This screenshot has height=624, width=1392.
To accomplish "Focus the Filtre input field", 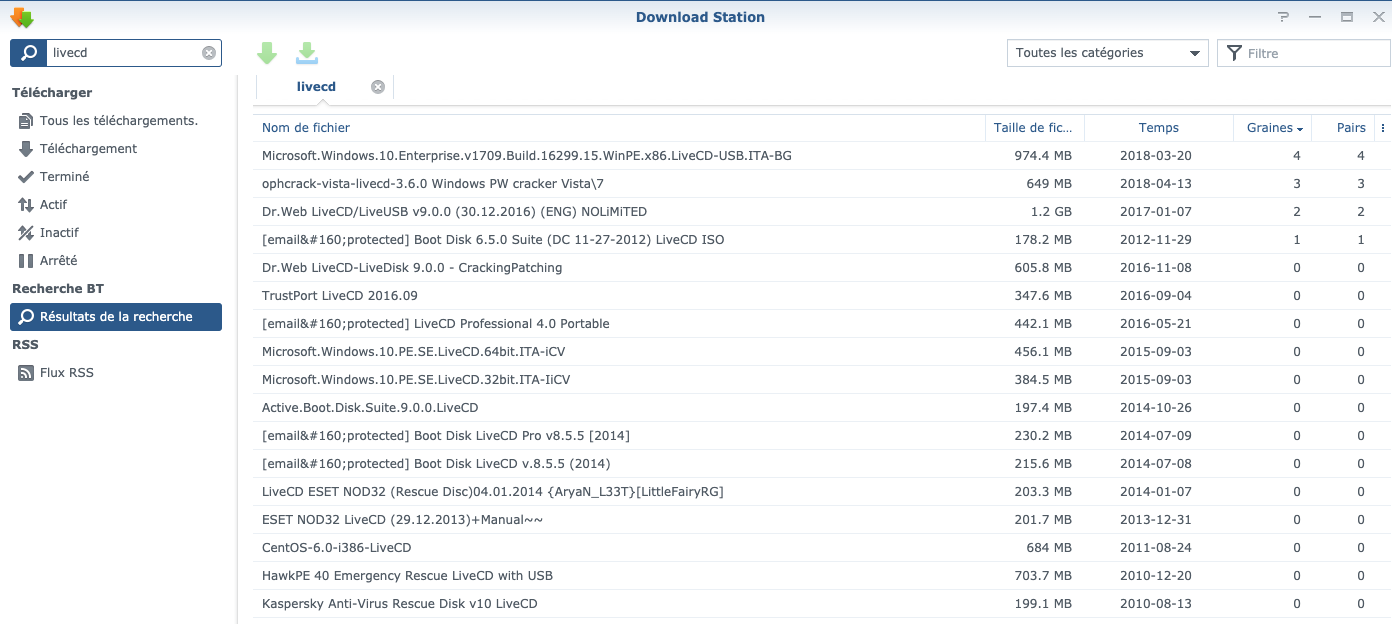I will pyautogui.click(x=1303, y=53).
